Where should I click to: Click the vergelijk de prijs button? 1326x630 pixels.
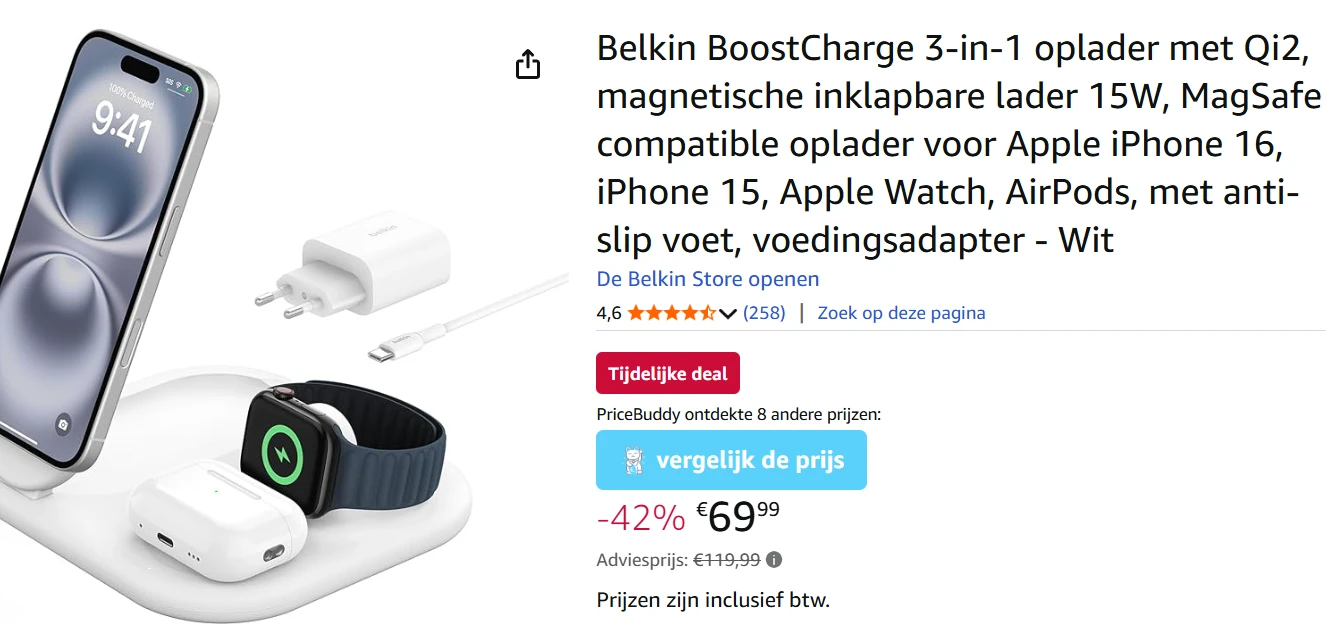tap(731, 460)
